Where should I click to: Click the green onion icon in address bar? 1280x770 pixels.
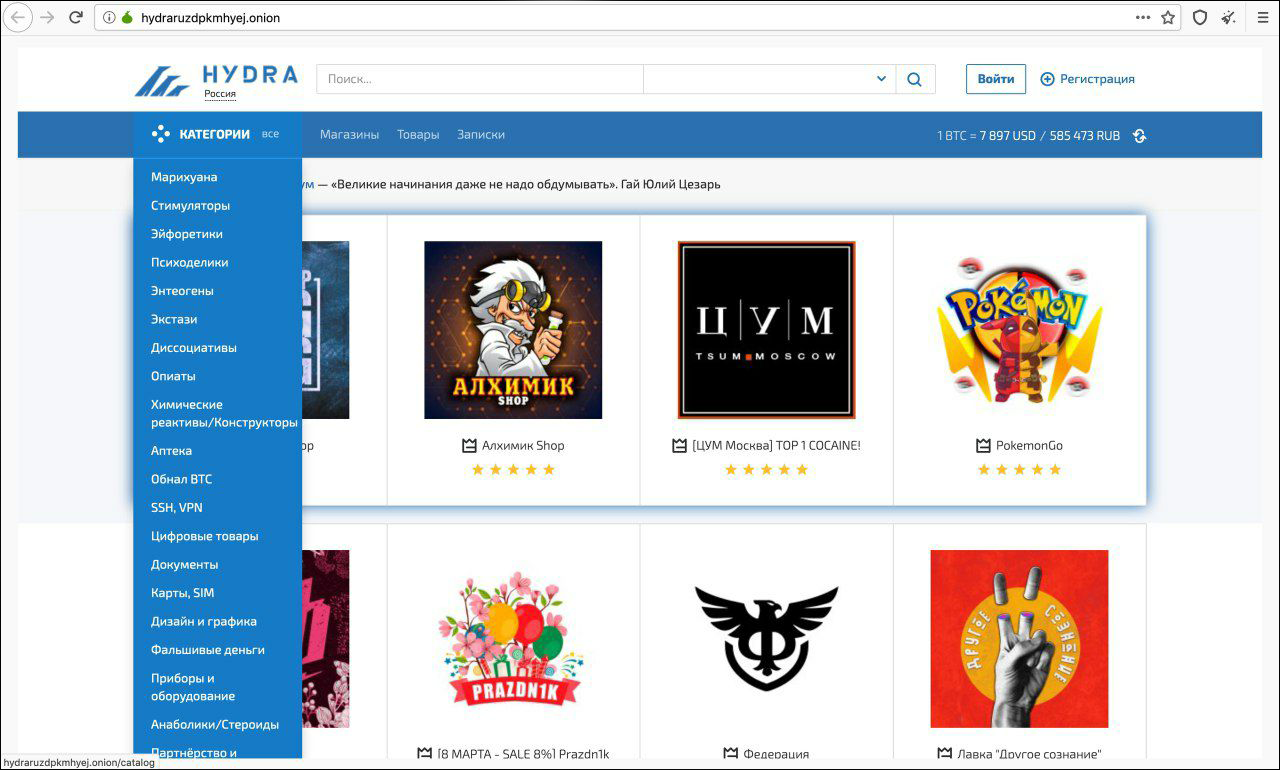[127, 18]
